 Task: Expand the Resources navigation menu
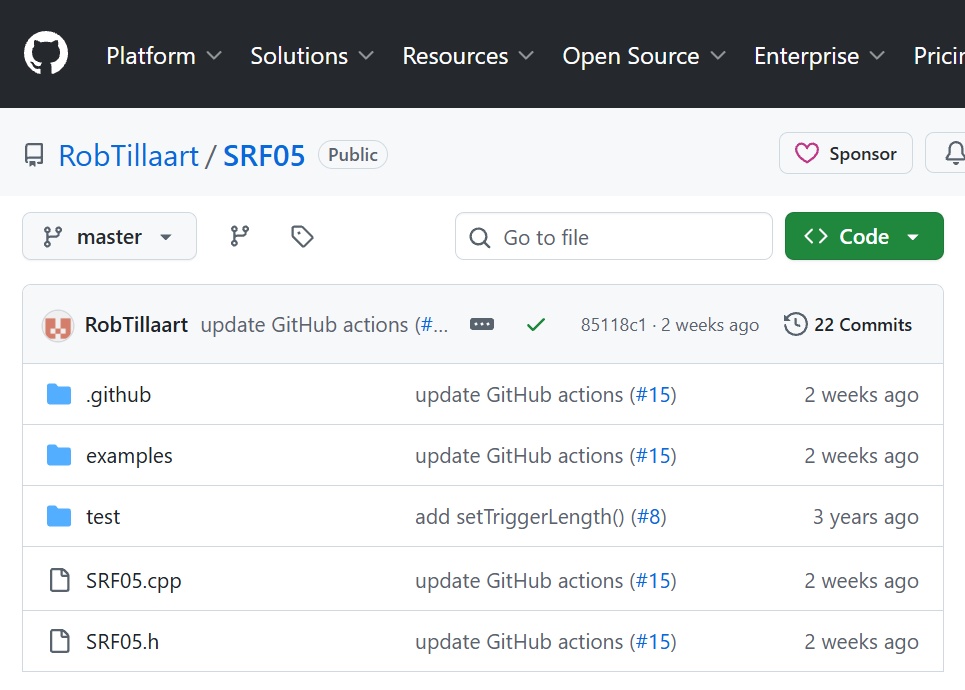(x=468, y=56)
